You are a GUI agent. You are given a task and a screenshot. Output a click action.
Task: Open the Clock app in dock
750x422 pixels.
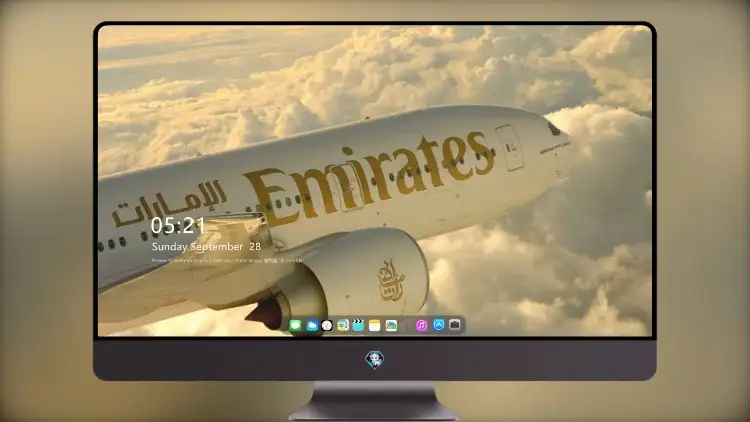pyautogui.click(x=327, y=326)
